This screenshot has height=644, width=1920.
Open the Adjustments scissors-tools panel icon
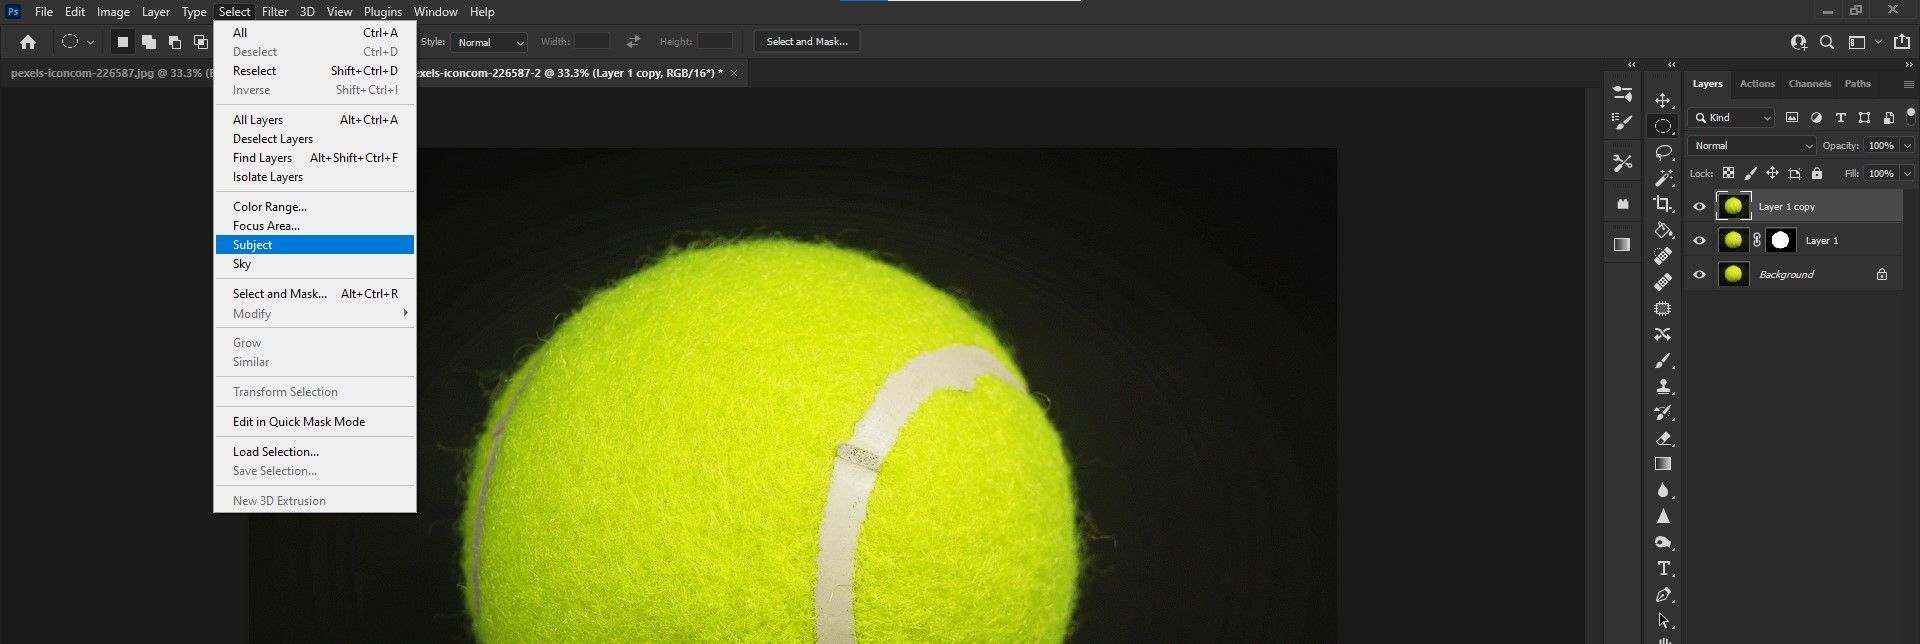pos(1622,162)
